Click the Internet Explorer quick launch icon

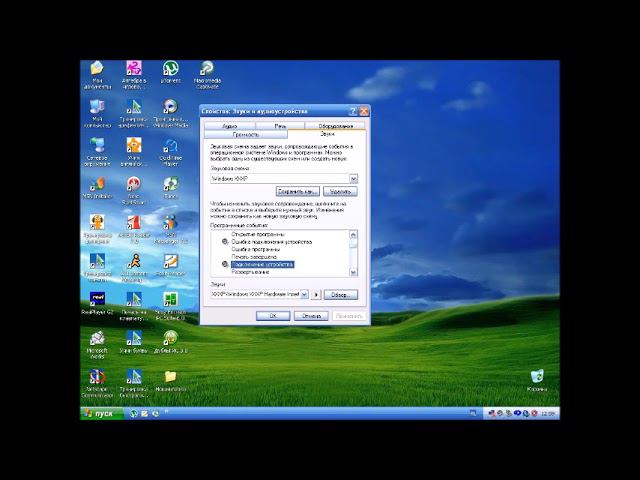pos(156,413)
